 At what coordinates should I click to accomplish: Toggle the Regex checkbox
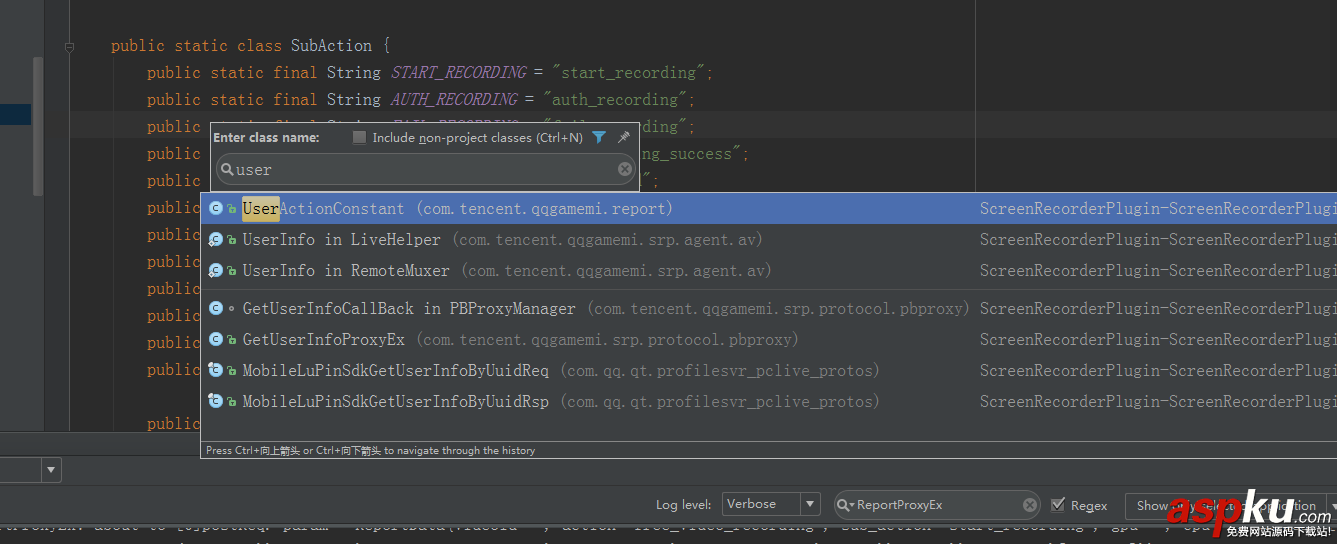tap(1058, 505)
